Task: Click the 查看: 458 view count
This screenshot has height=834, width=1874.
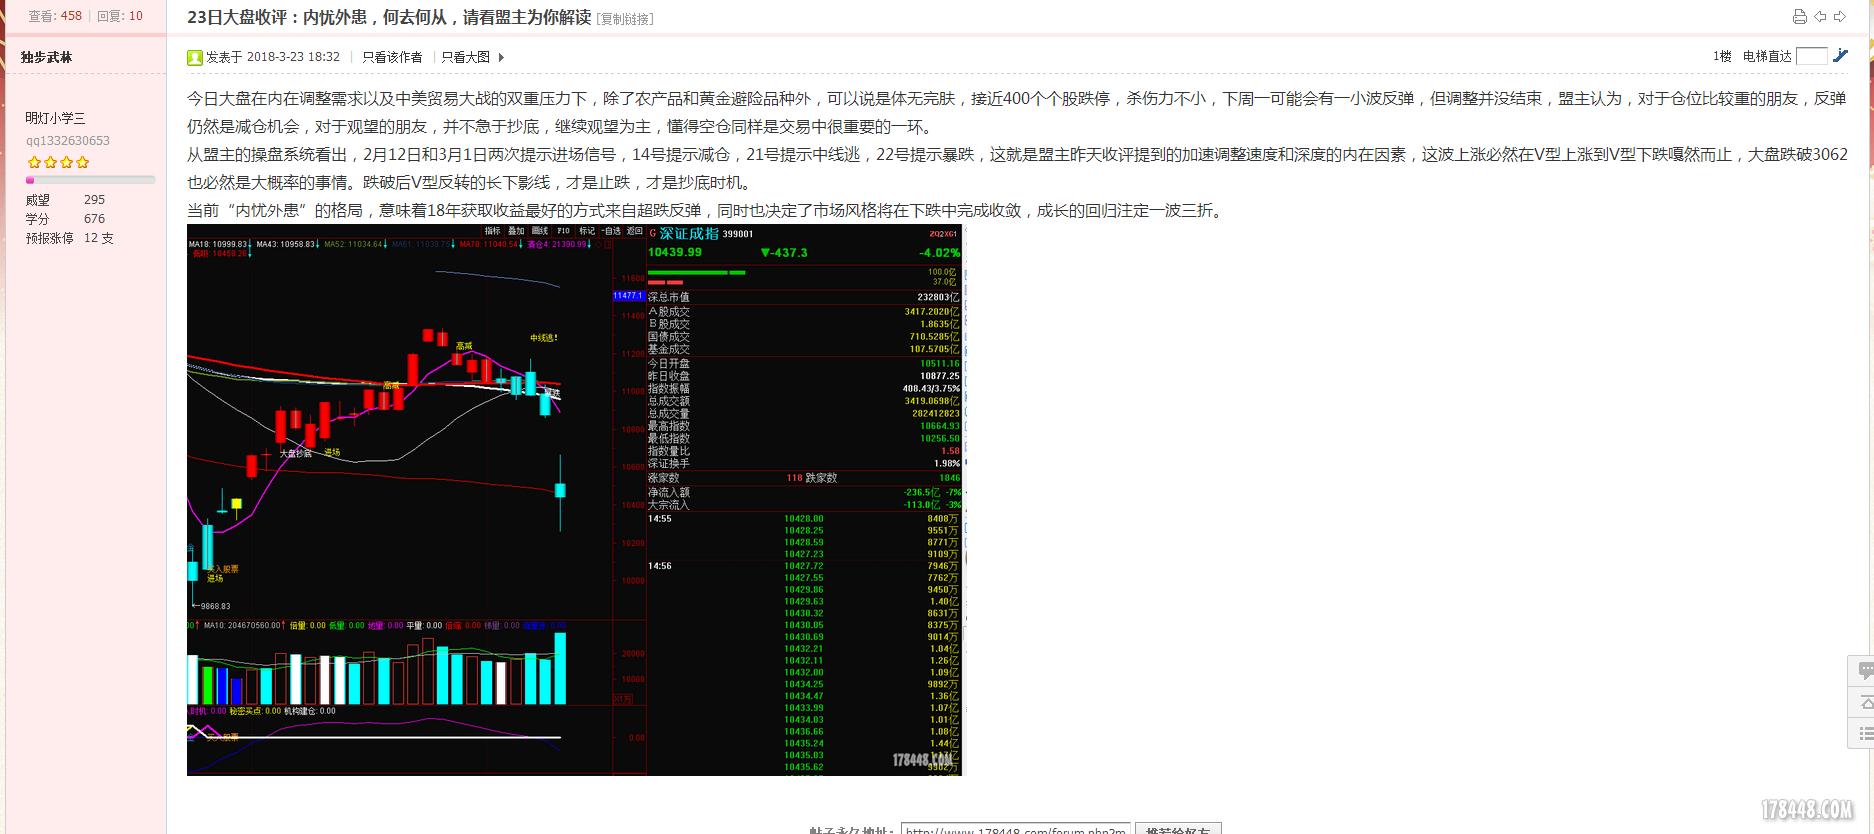Action: coord(55,16)
